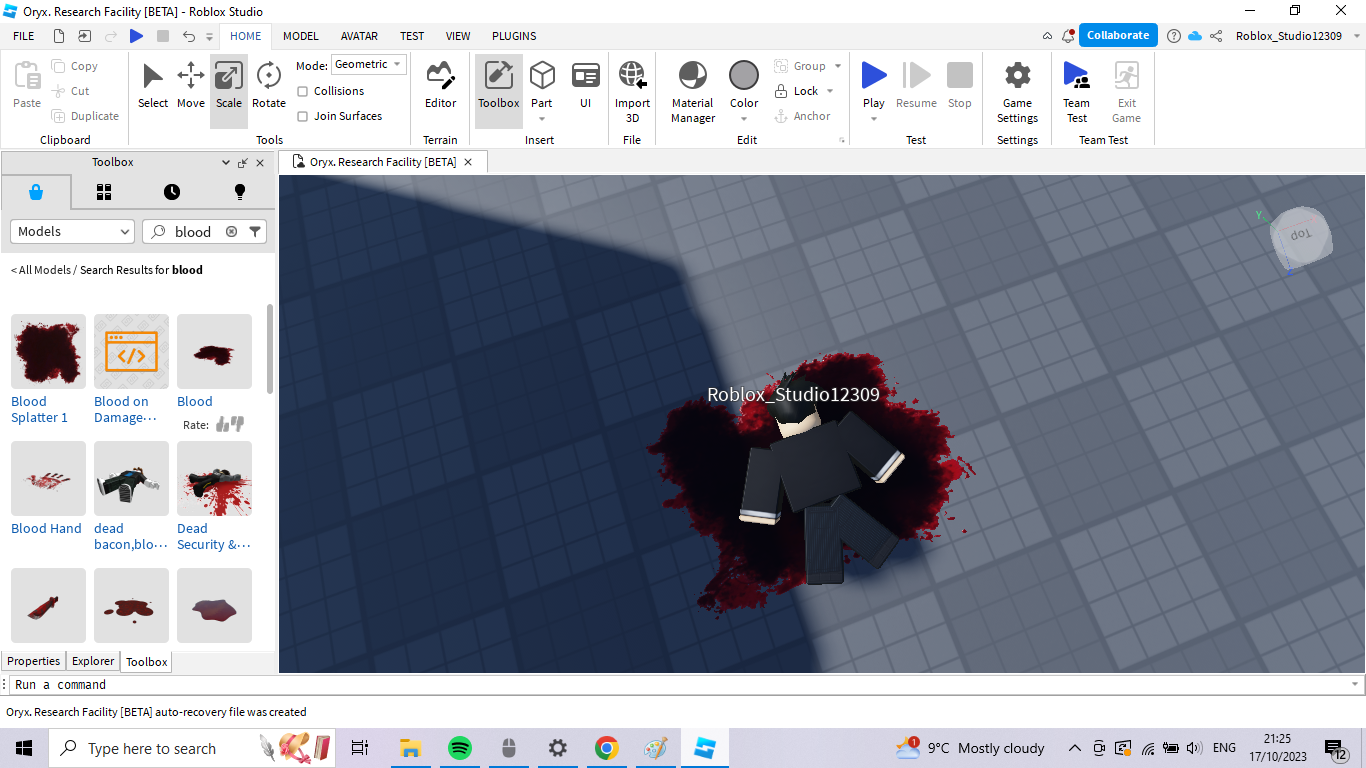
Task: Click the Dead Security model thumbnail
Action: click(214, 478)
